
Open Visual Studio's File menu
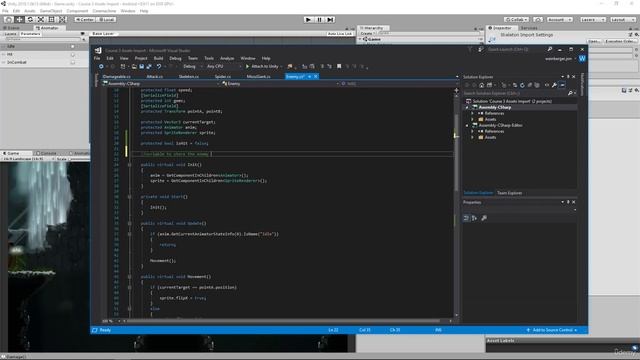click(x=97, y=58)
